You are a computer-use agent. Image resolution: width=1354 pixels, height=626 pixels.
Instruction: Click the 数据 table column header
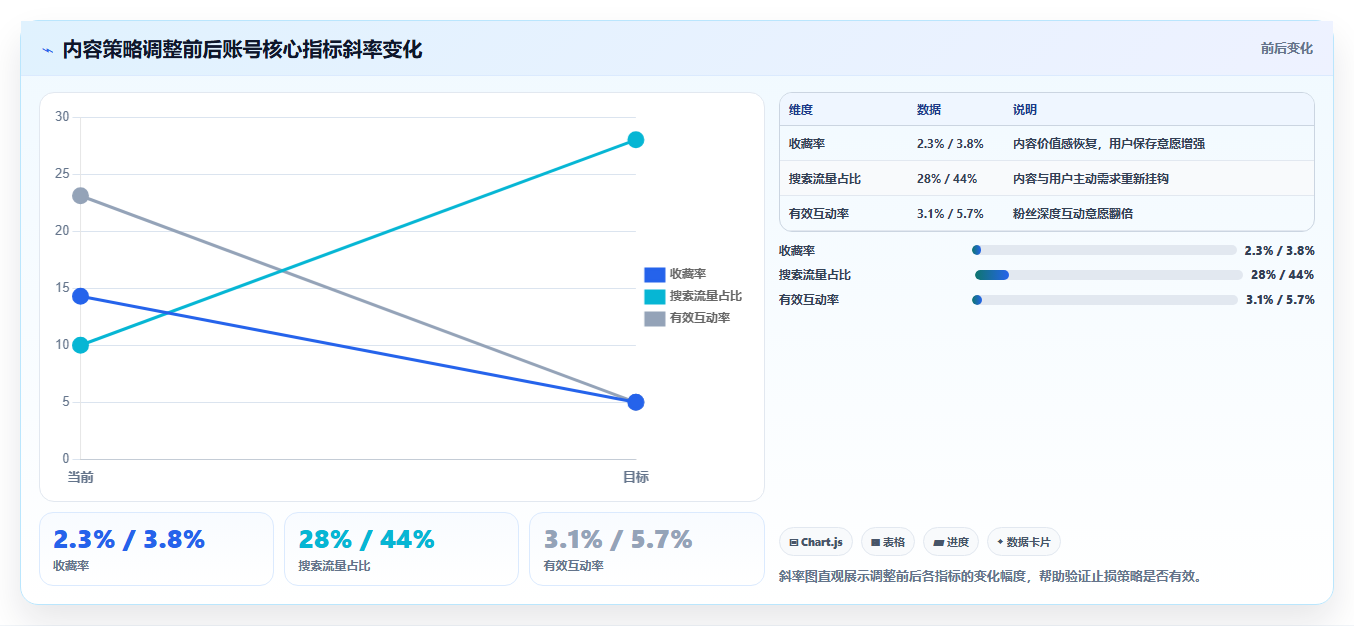coord(929,110)
